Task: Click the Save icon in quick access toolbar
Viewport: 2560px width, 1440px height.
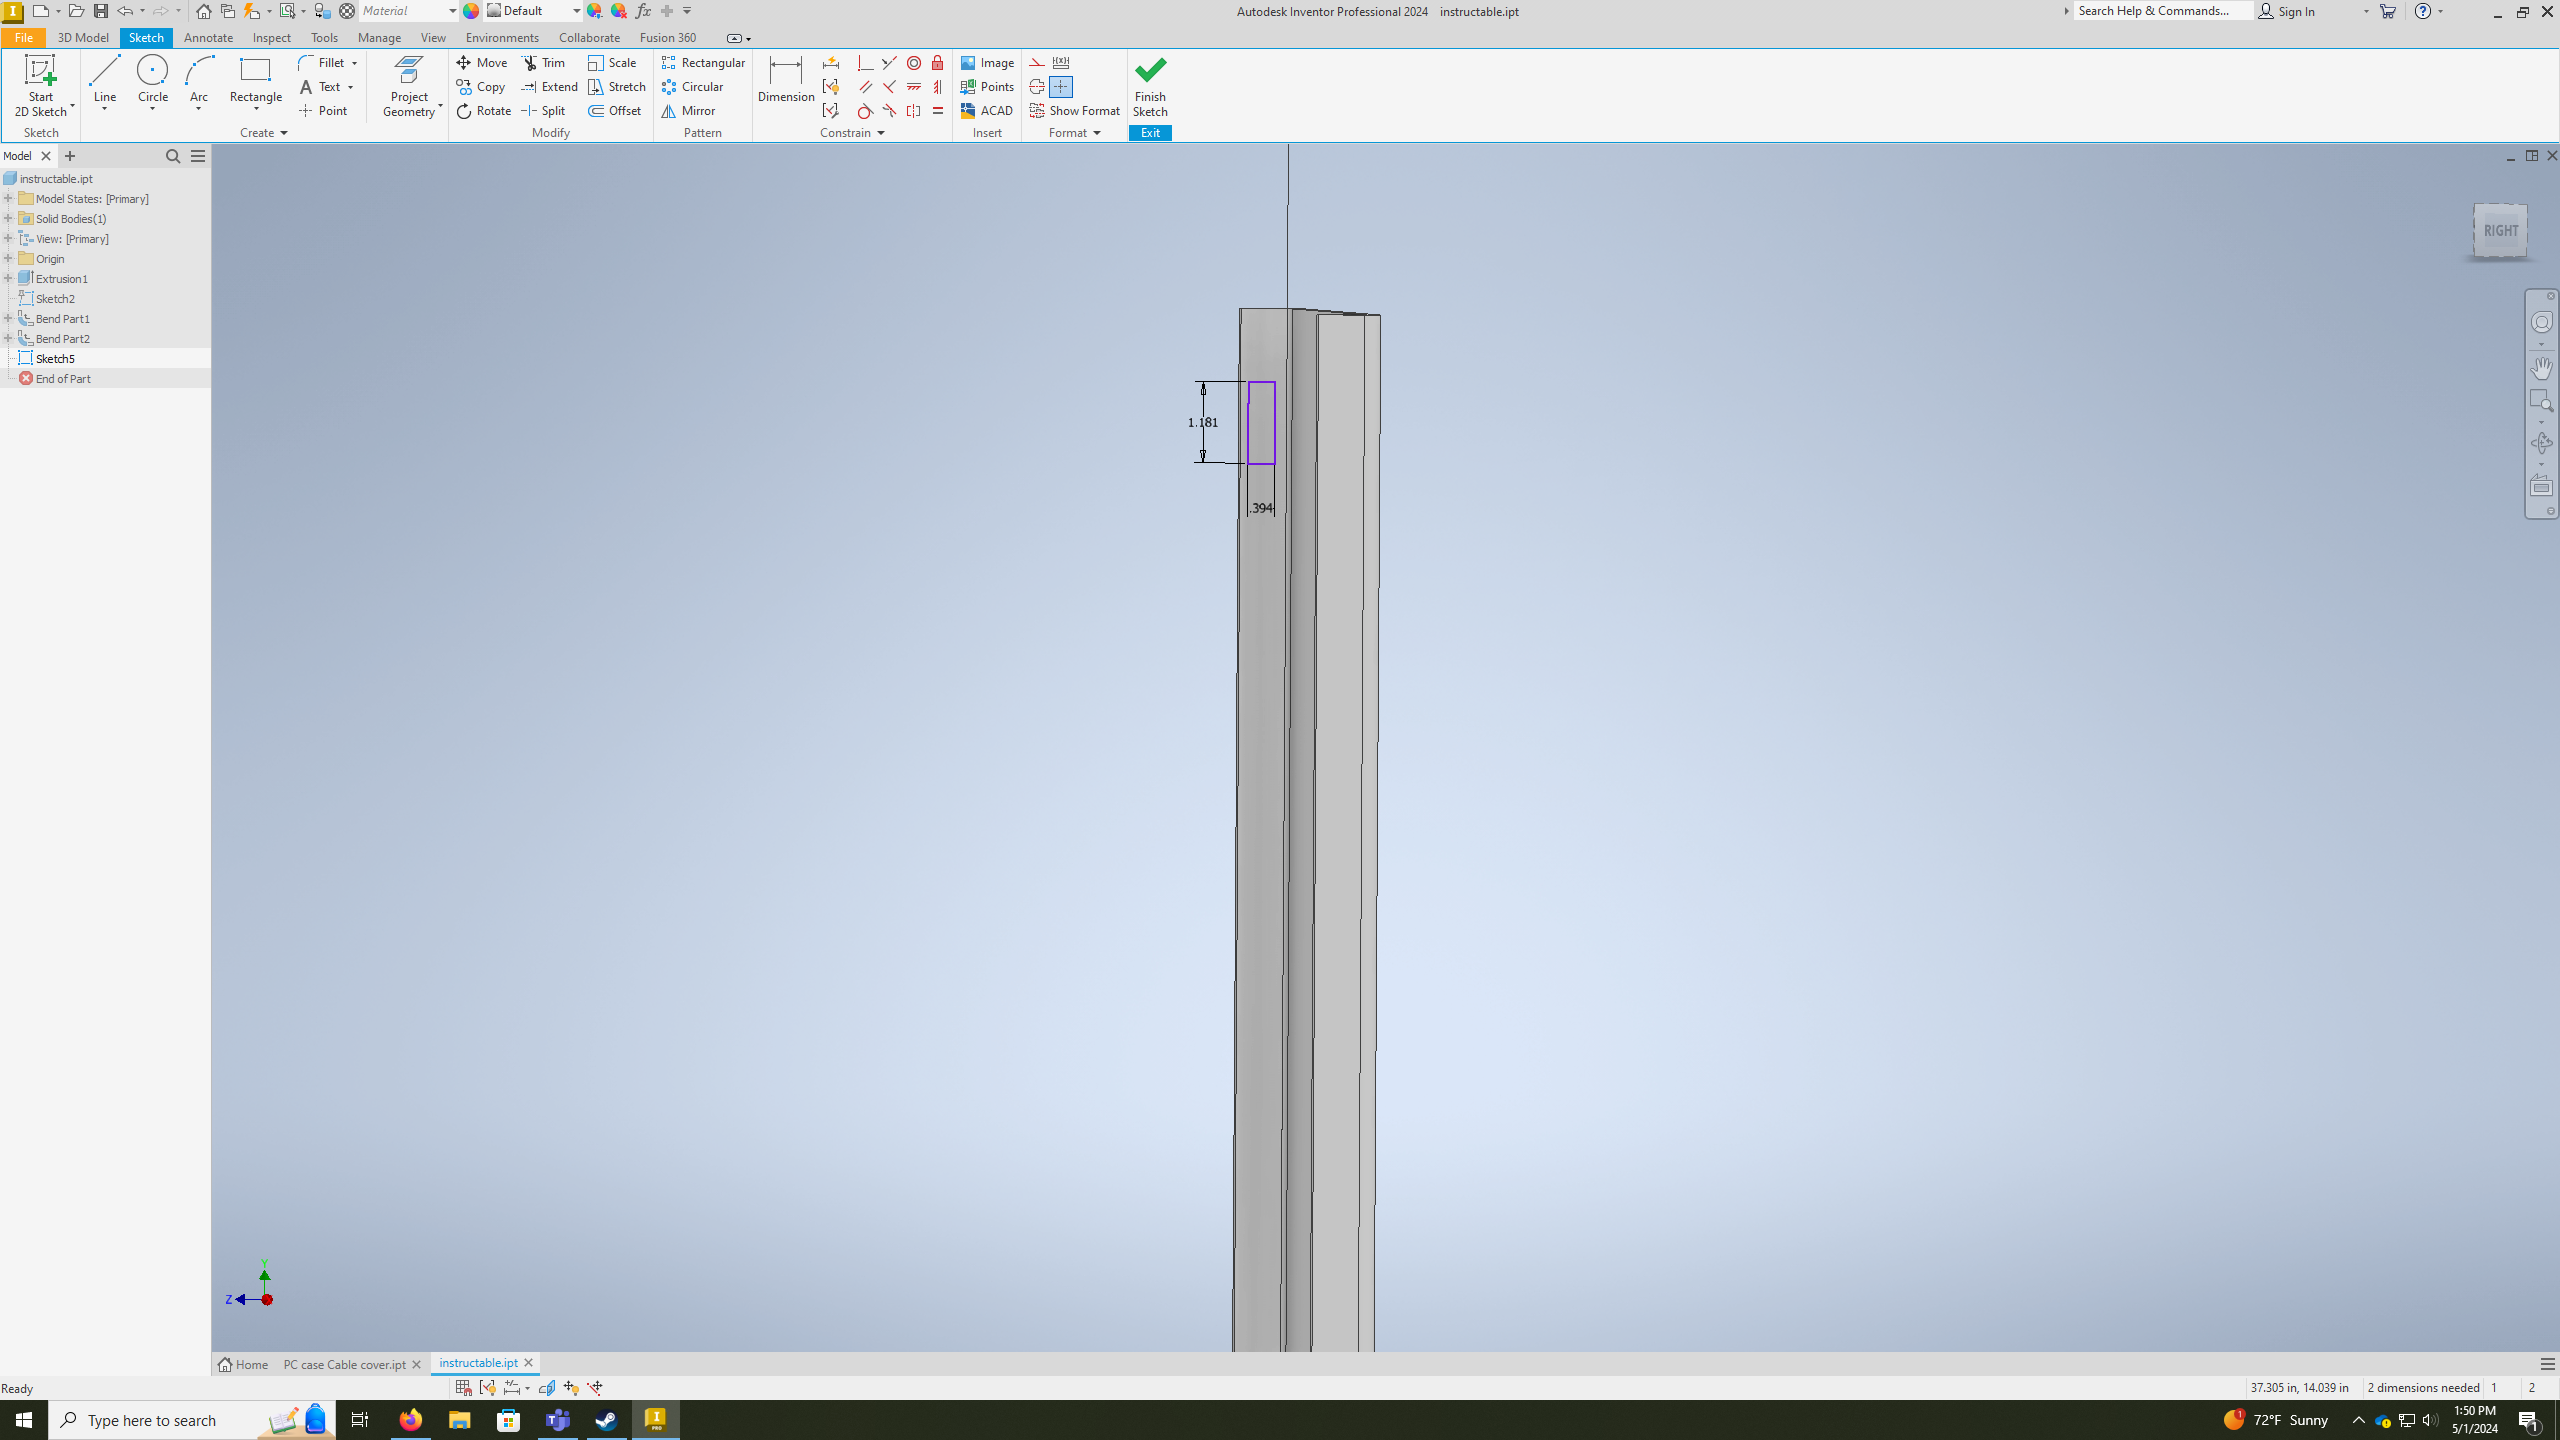Action: coord(101,11)
